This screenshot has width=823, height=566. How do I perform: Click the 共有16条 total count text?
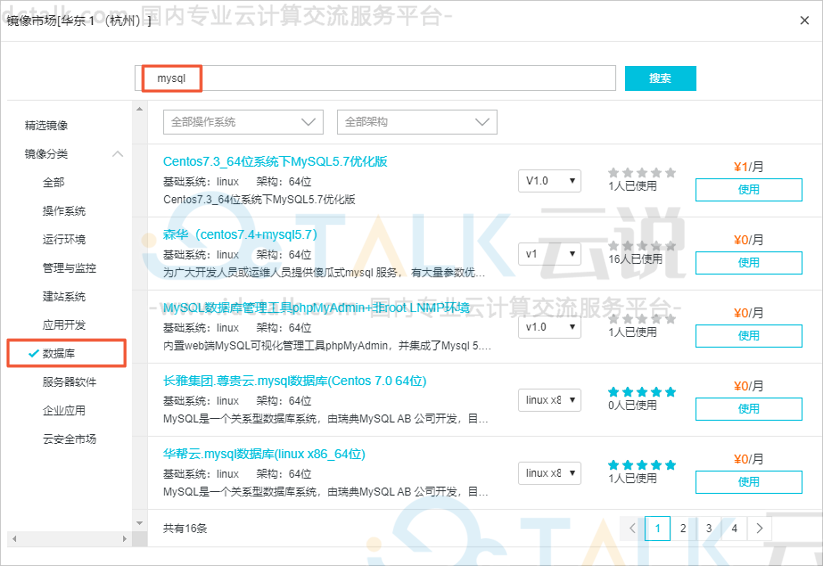click(x=185, y=528)
